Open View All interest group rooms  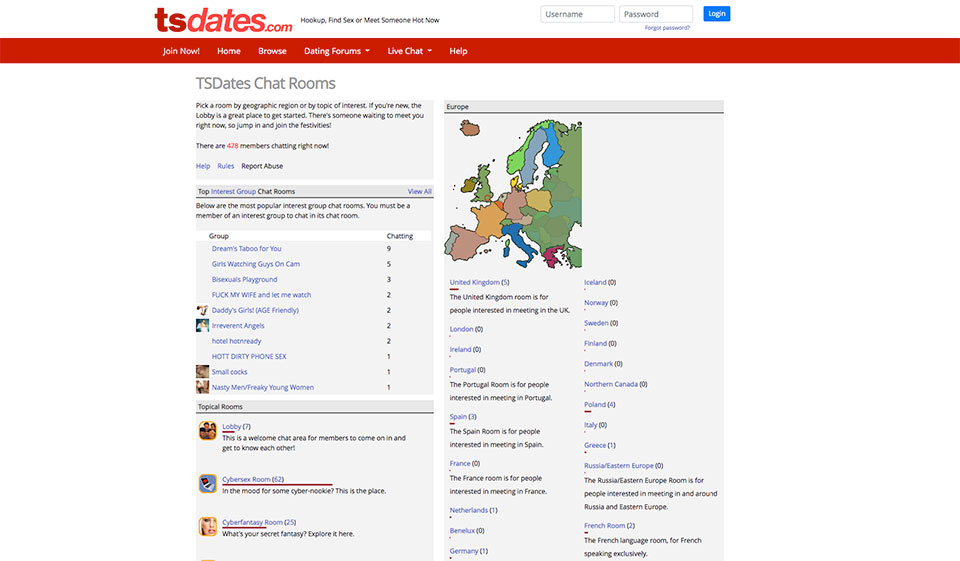click(x=419, y=191)
